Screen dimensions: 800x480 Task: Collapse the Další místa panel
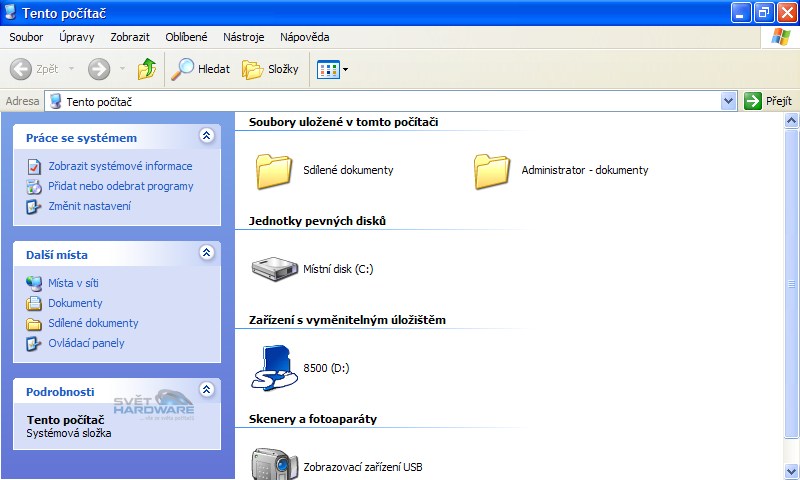point(207,253)
